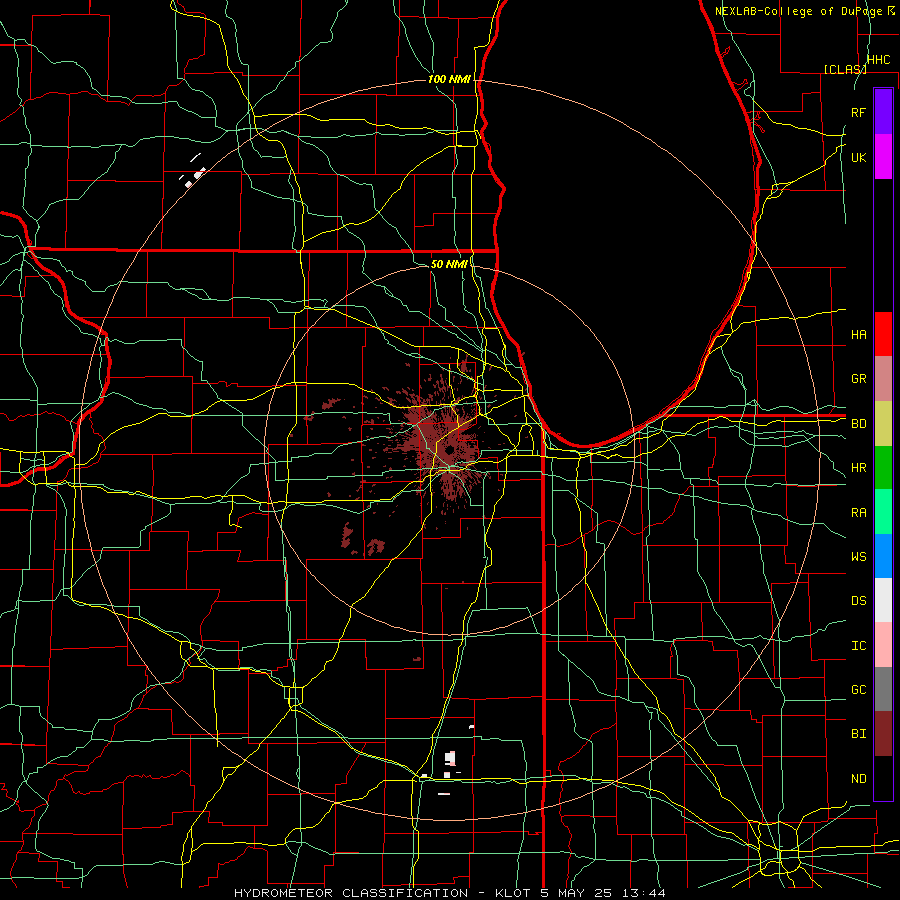Image resolution: width=900 pixels, height=900 pixels.
Task: Click the ND legend label
Action: point(858,779)
